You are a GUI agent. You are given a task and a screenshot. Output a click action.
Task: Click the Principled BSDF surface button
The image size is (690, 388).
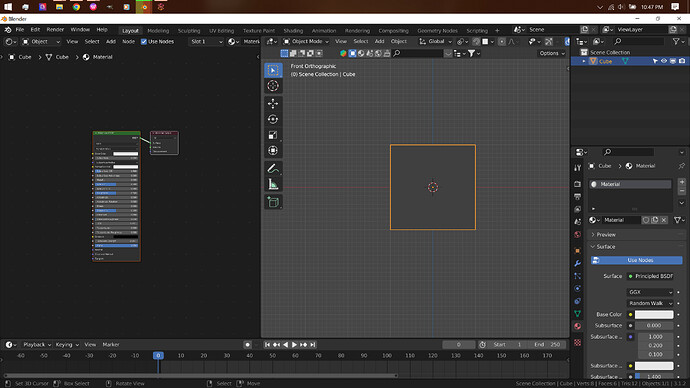[650, 276]
